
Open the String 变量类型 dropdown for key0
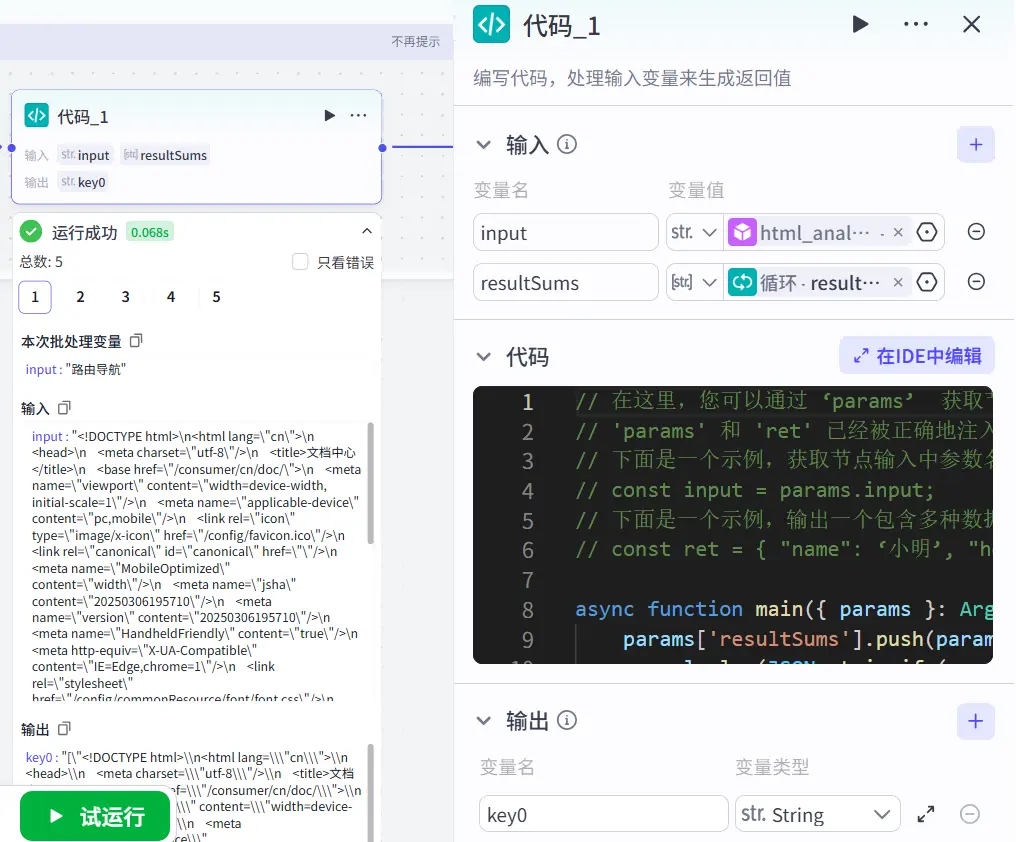pos(817,814)
